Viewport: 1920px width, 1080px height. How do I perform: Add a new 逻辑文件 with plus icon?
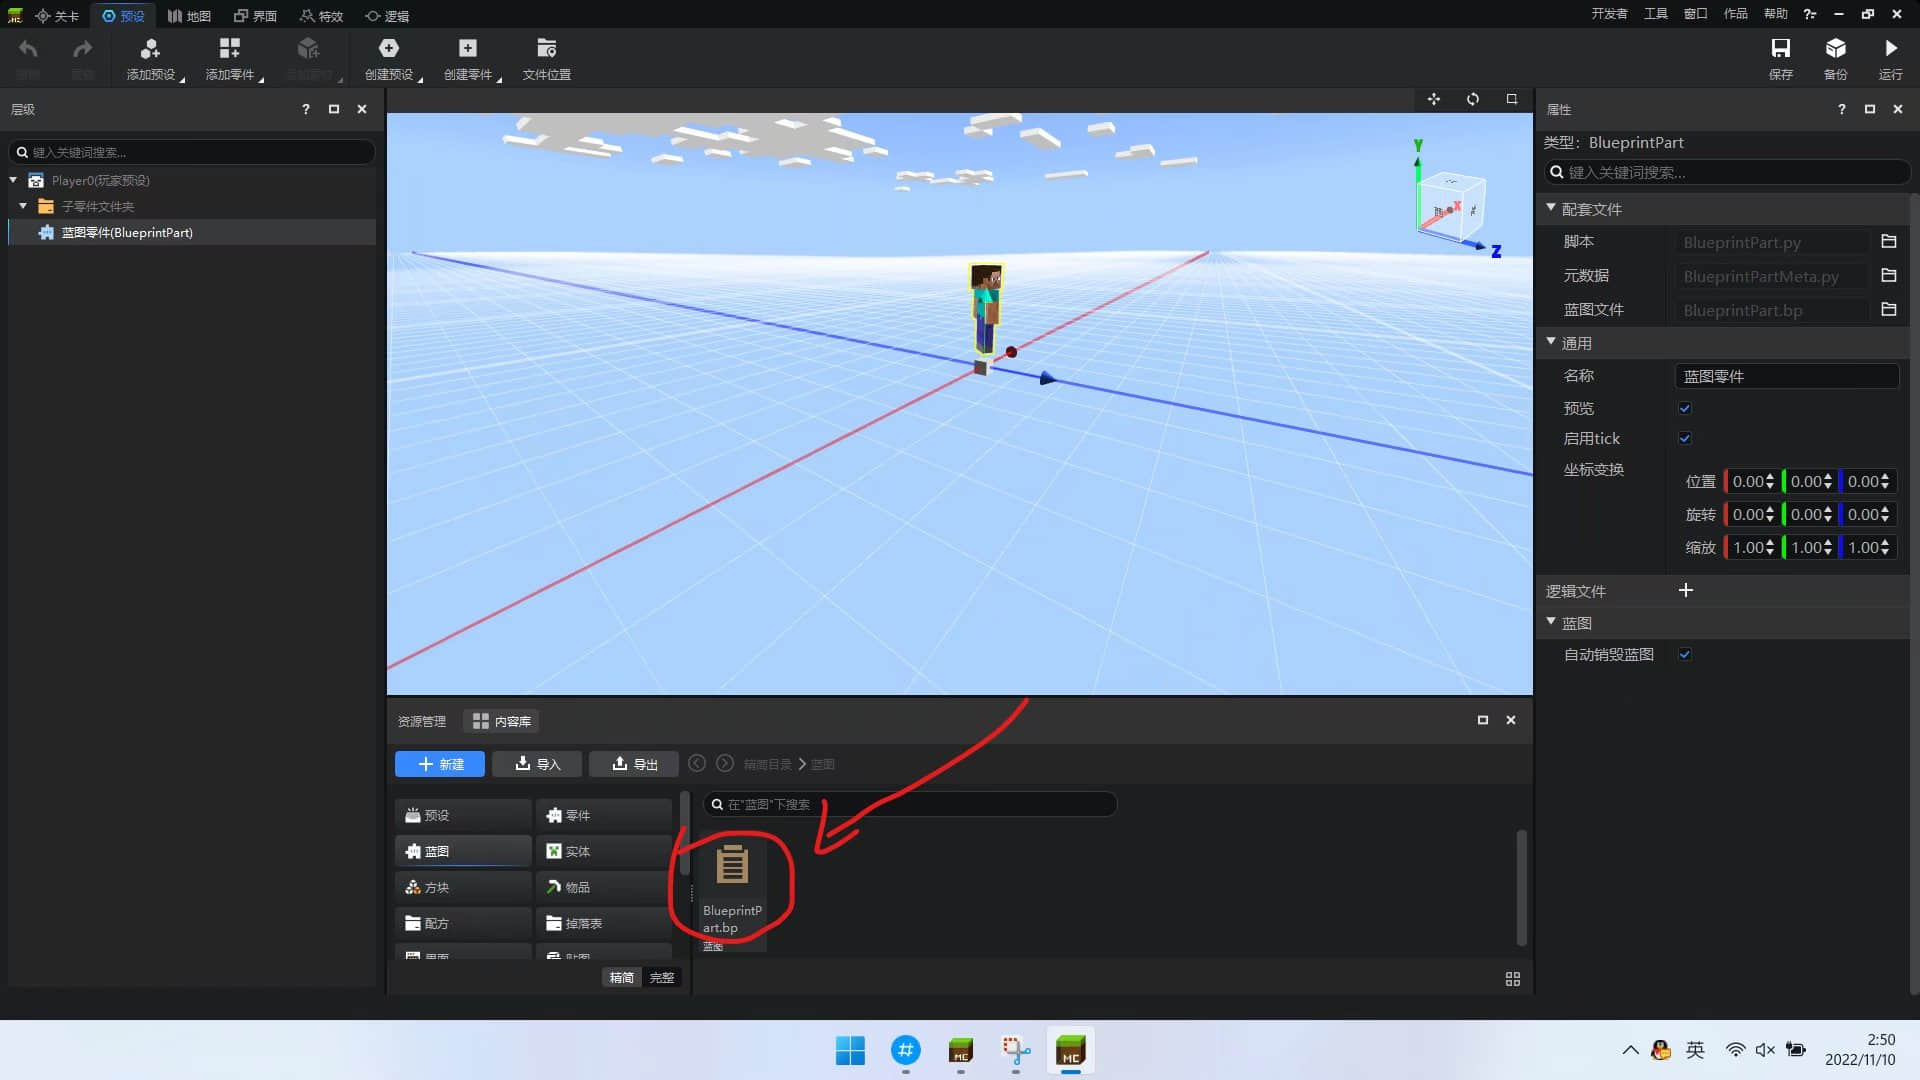(x=1686, y=591)
